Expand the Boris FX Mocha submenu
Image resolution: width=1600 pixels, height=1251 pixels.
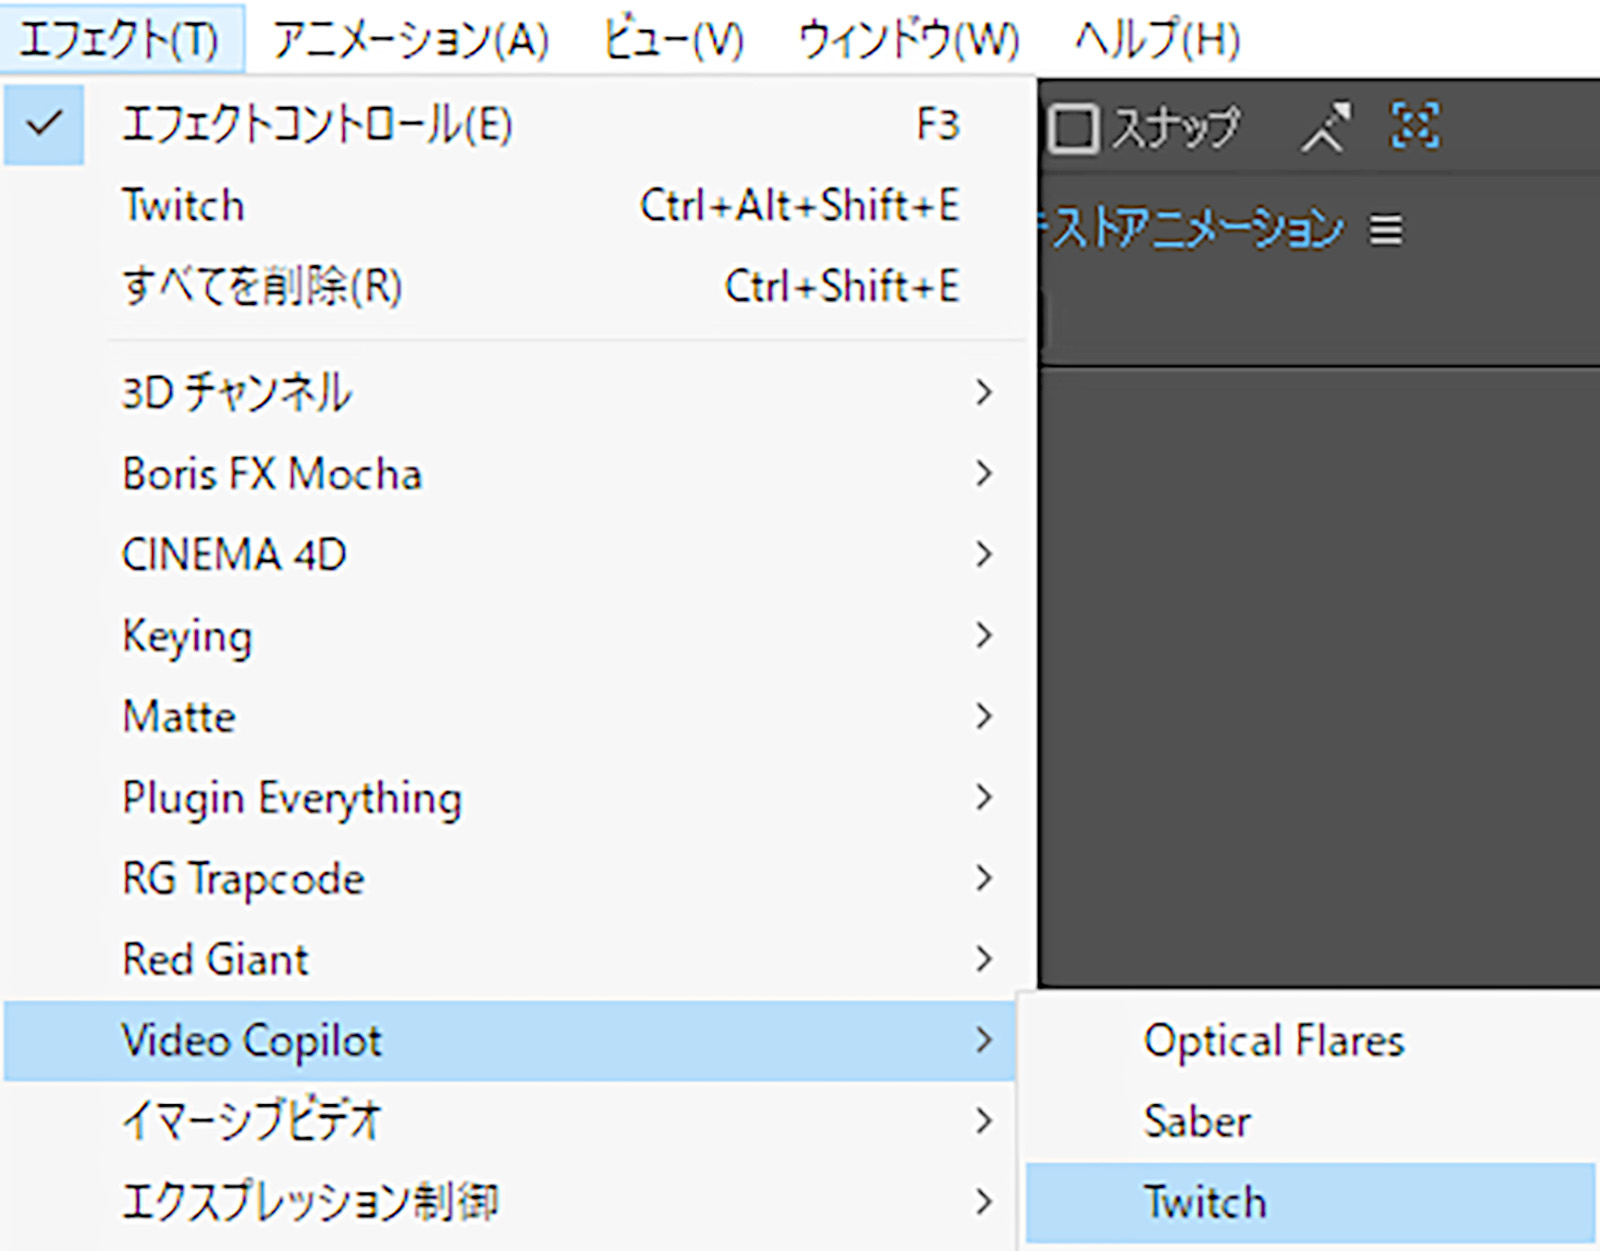pos(518,473)
